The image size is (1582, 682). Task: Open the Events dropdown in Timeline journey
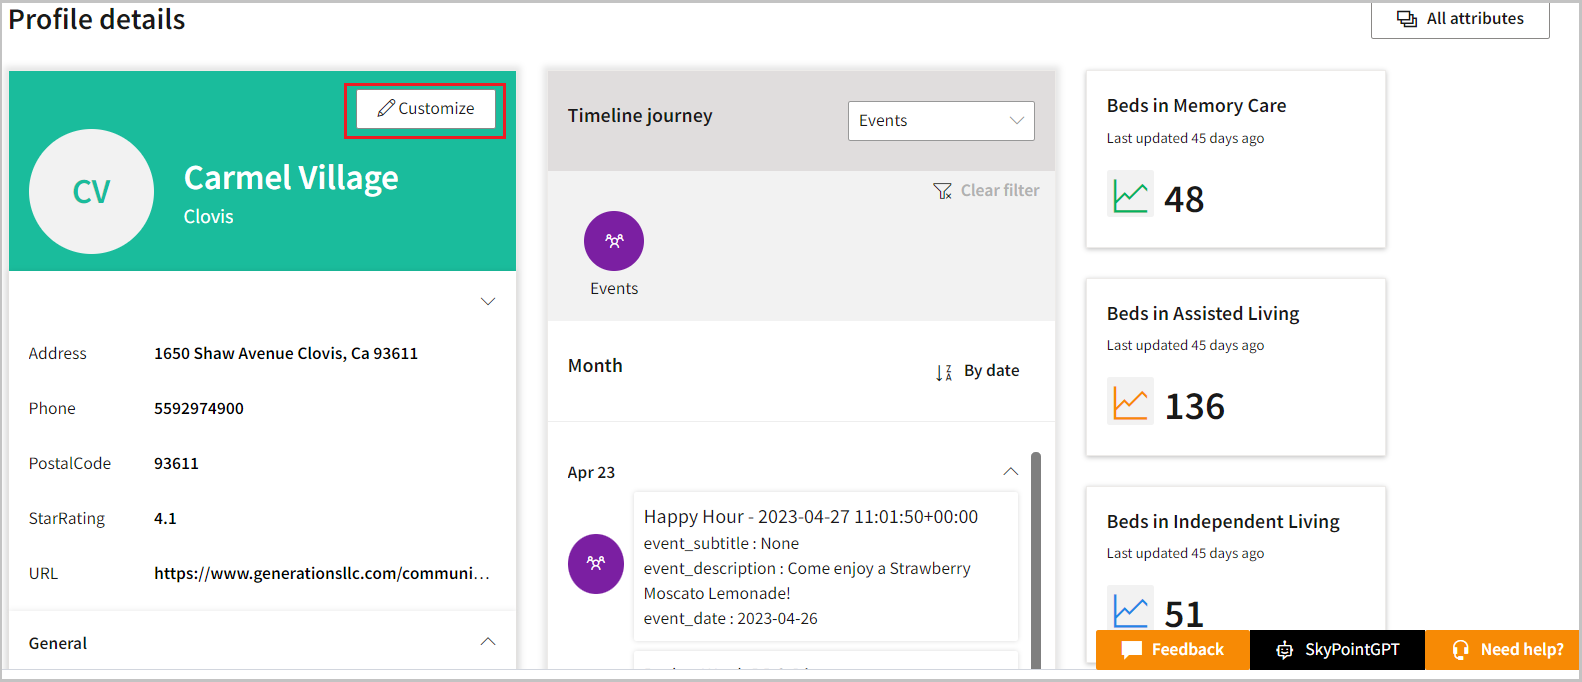click(x=940, y=121)
